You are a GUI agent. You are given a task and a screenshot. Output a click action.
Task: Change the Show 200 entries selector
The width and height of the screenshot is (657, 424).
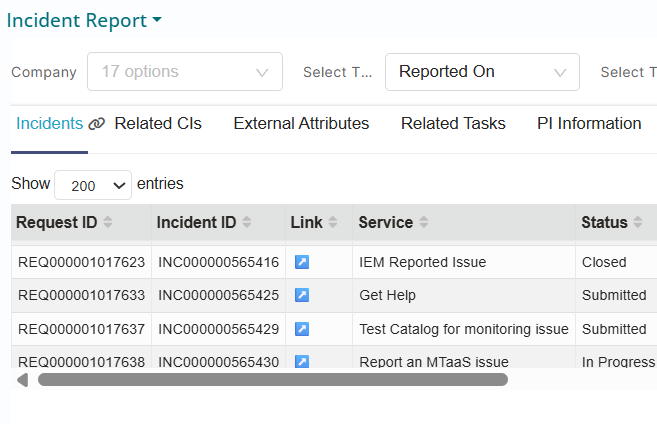[x=93, y=185]
